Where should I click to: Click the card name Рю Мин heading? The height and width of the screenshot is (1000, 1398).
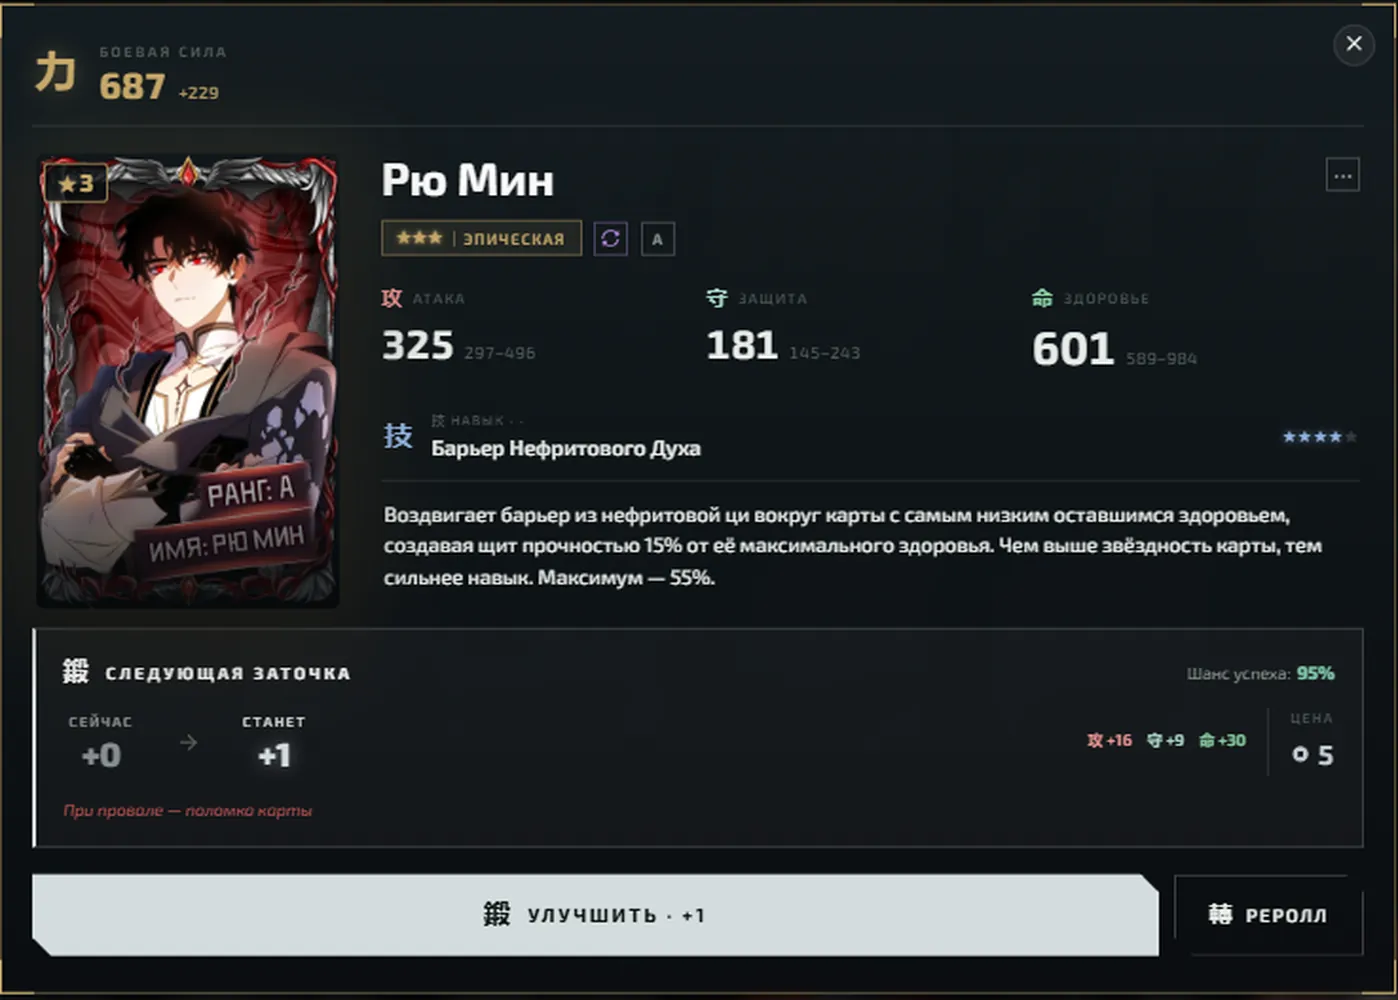pyautogui.click(x=468, y=180)
